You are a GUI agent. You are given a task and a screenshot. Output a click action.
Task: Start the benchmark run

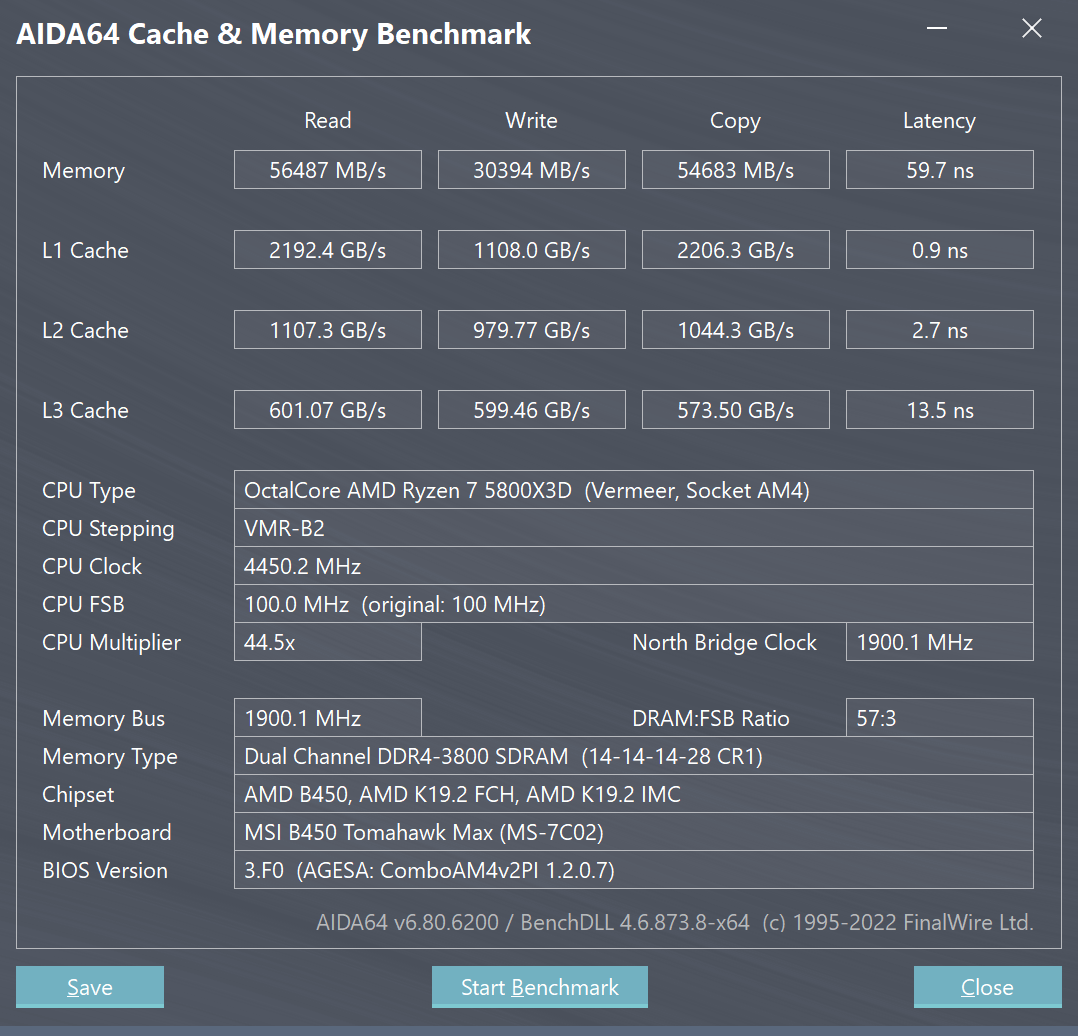pyautogui.click(x=540, y=987)
